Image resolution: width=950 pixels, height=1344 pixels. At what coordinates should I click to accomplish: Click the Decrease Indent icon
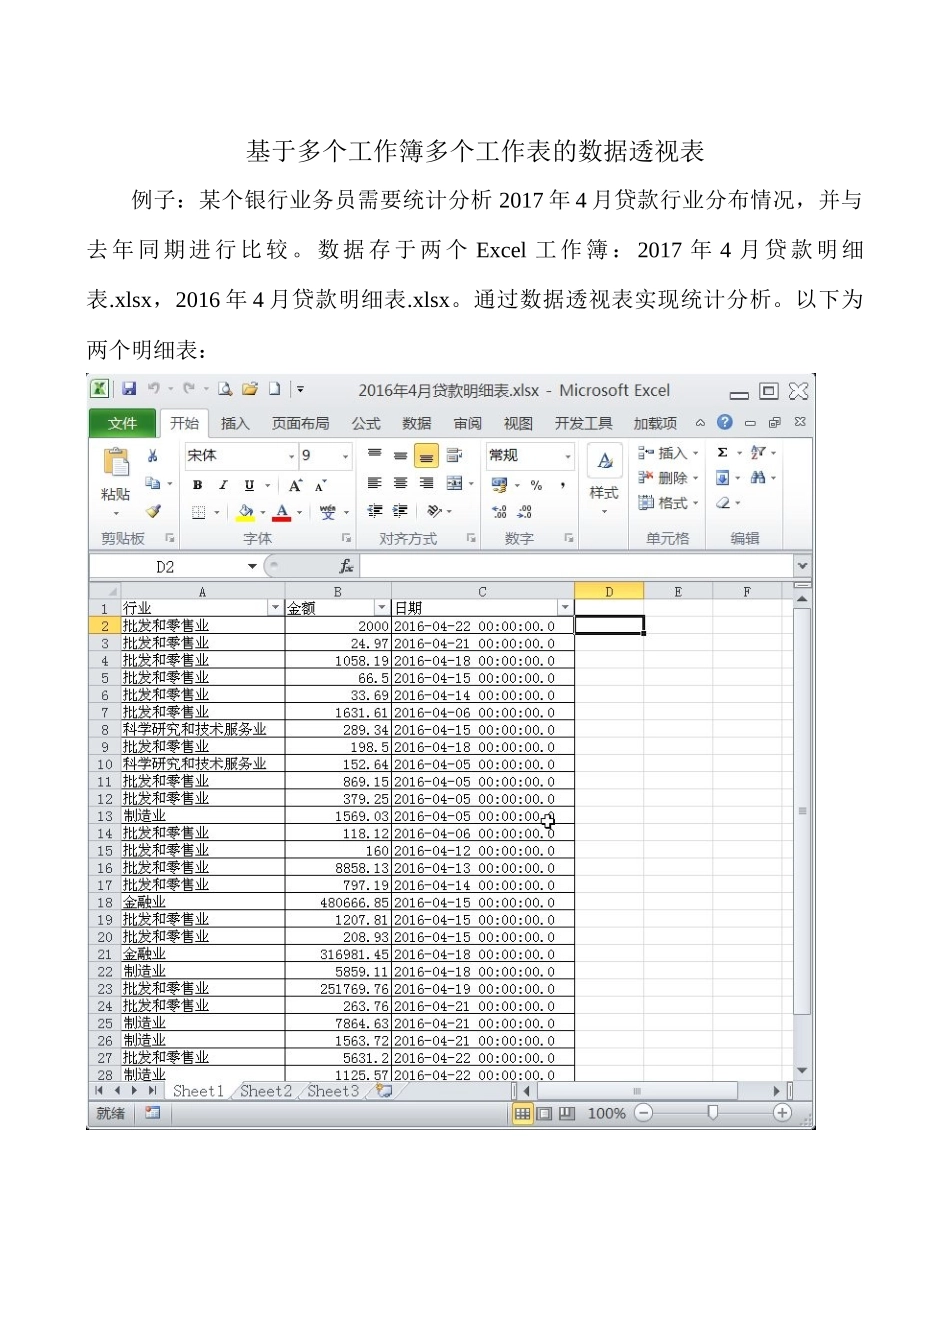[374, 511]
